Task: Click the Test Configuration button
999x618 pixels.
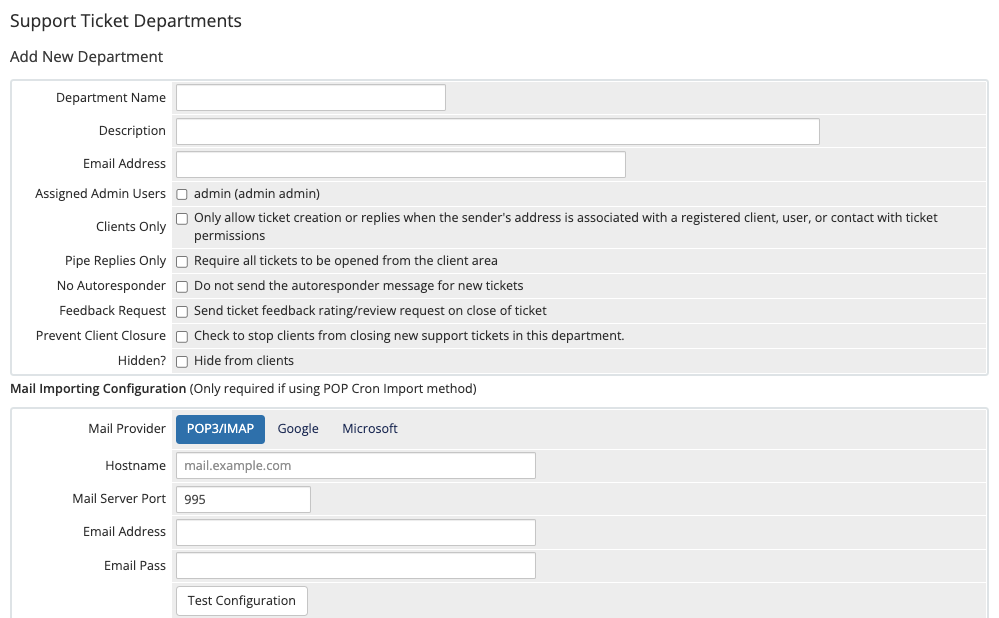Action: click(x=241, y=601)
